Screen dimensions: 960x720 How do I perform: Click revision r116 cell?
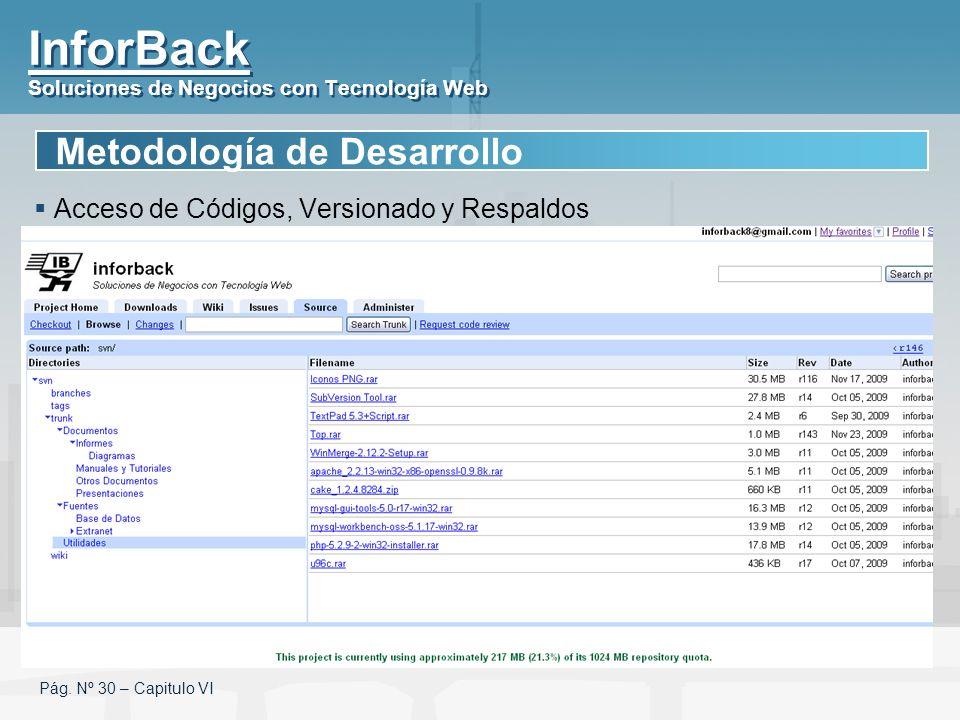click(808, 379)
